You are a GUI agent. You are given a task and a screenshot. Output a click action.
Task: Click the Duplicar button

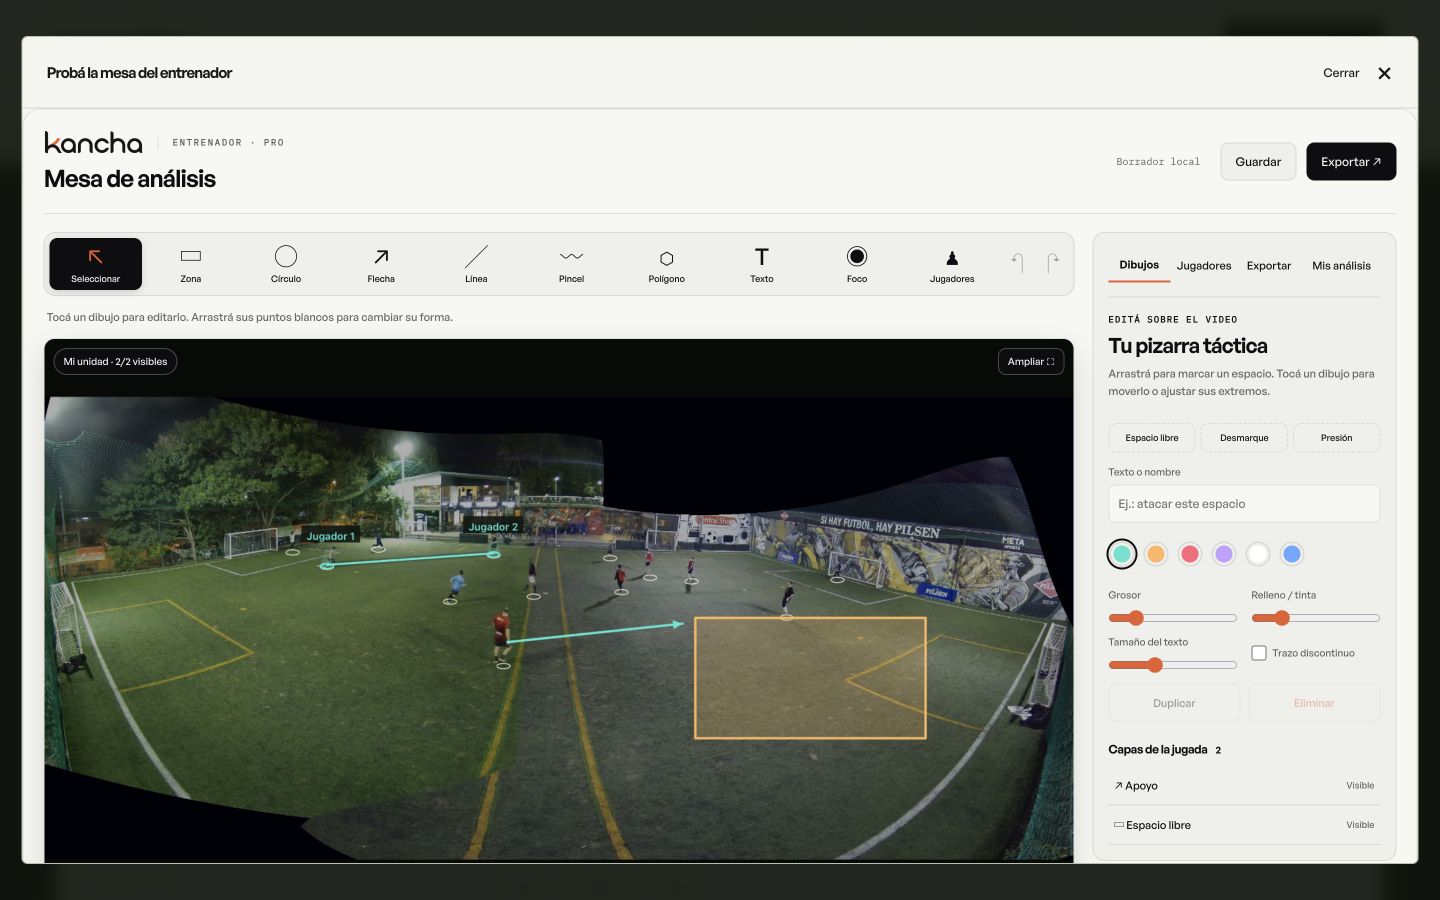(x=1174, y=703)
